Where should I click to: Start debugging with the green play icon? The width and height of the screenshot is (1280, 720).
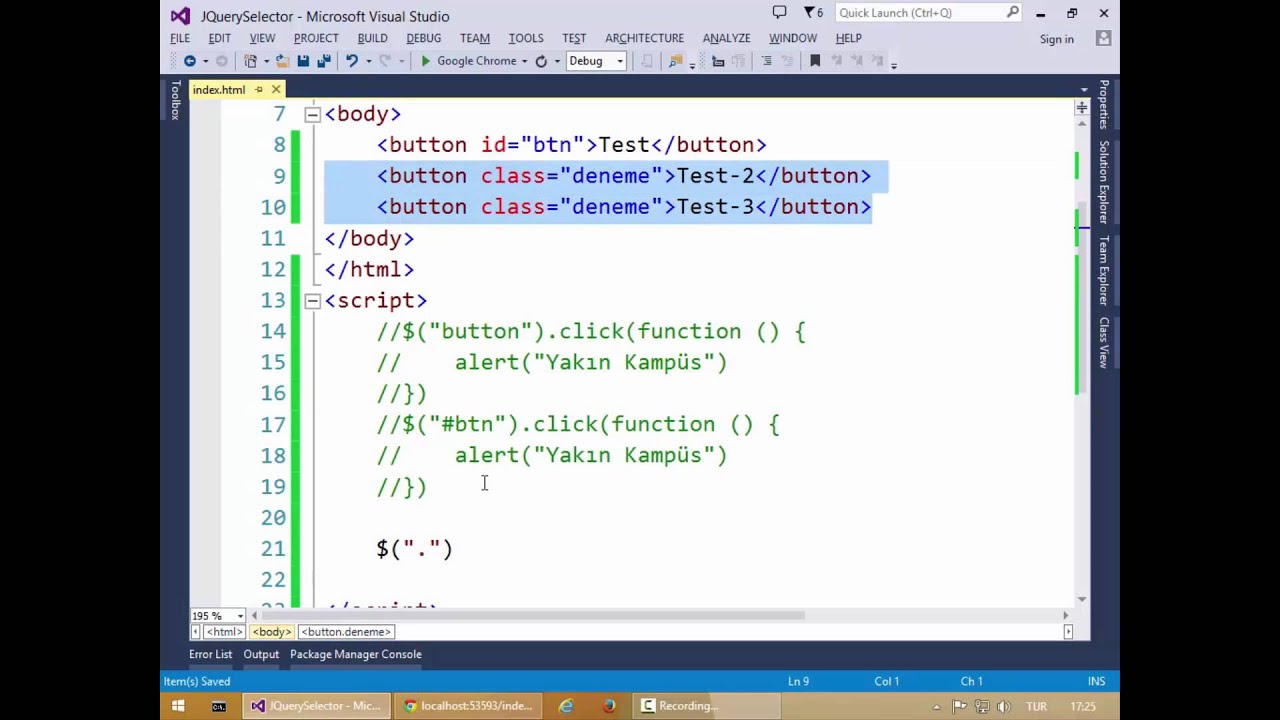click(x=426, y=61)
